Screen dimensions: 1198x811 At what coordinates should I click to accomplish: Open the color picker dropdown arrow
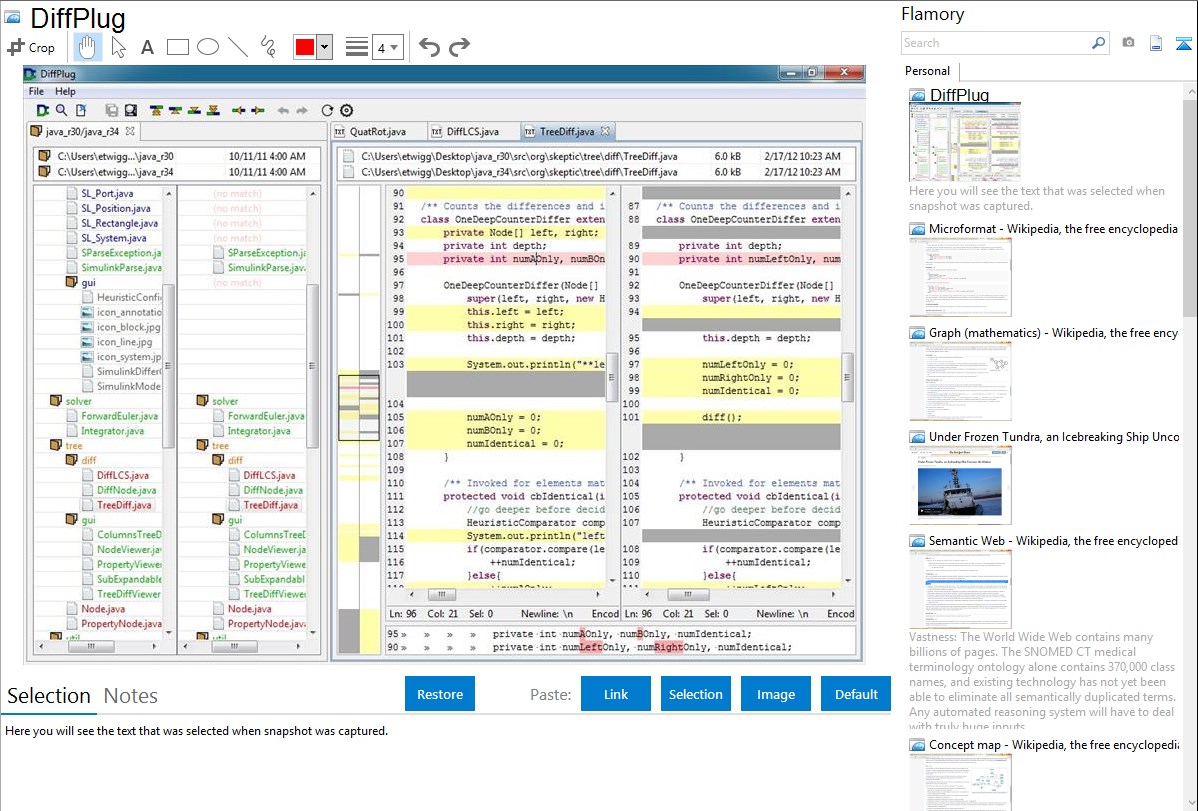[x=325, y=47]
